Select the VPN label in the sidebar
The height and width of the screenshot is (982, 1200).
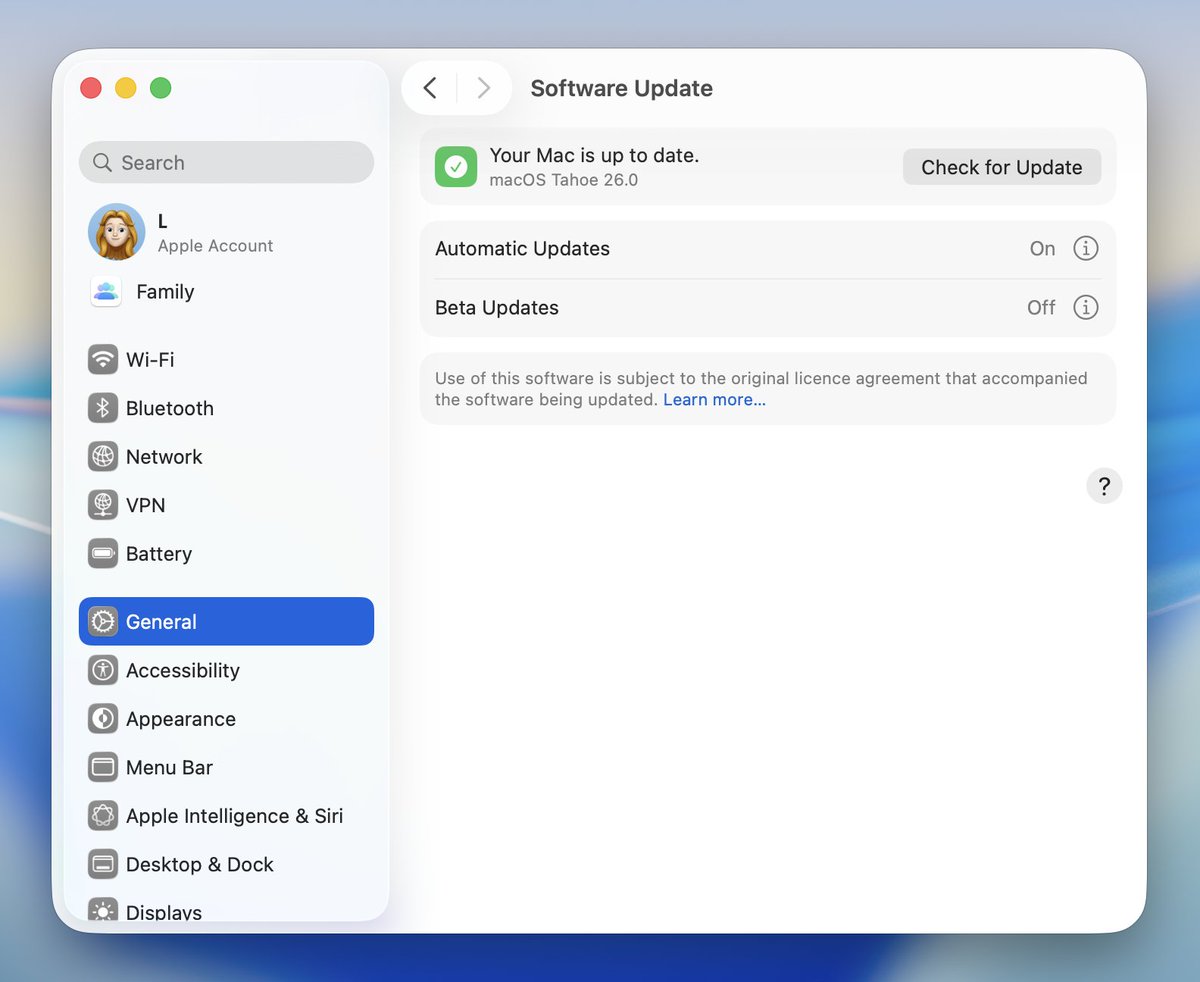pos(146,505)
